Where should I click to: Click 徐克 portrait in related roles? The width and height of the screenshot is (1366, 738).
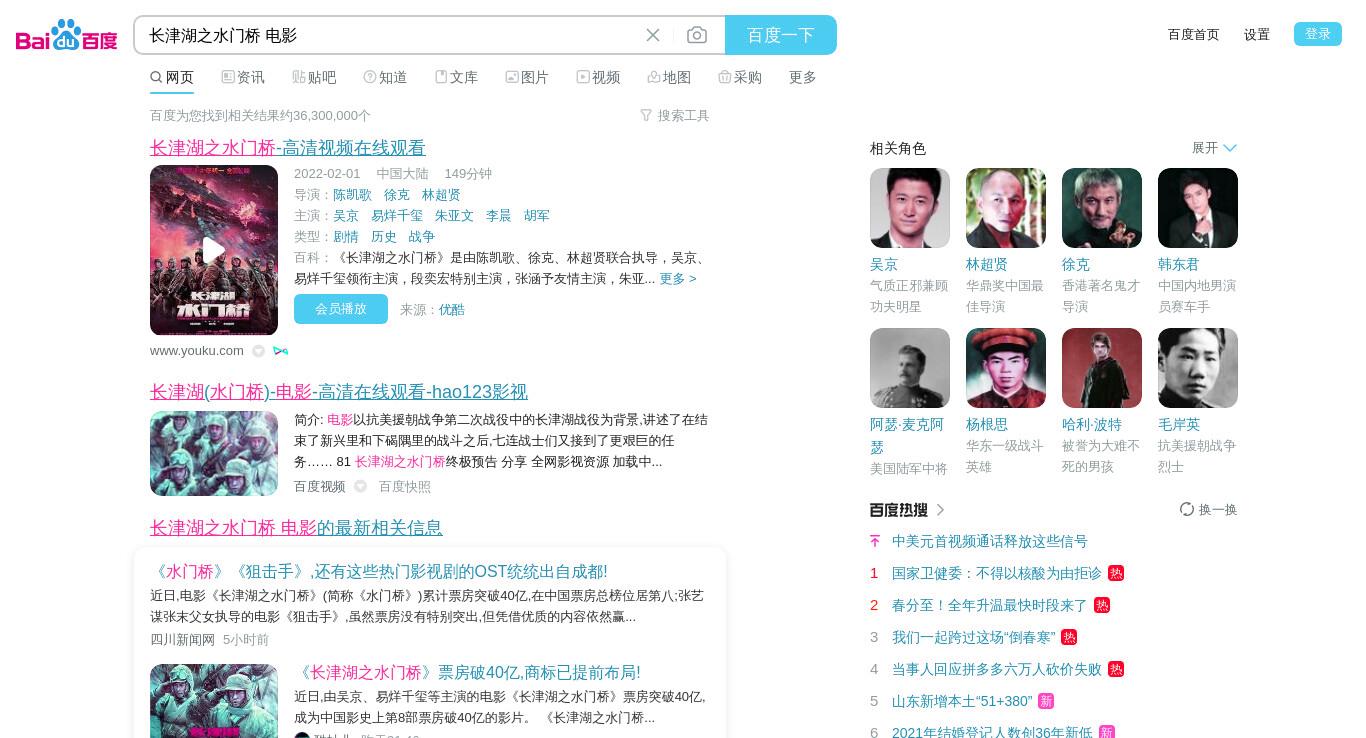click(1102, 208)
